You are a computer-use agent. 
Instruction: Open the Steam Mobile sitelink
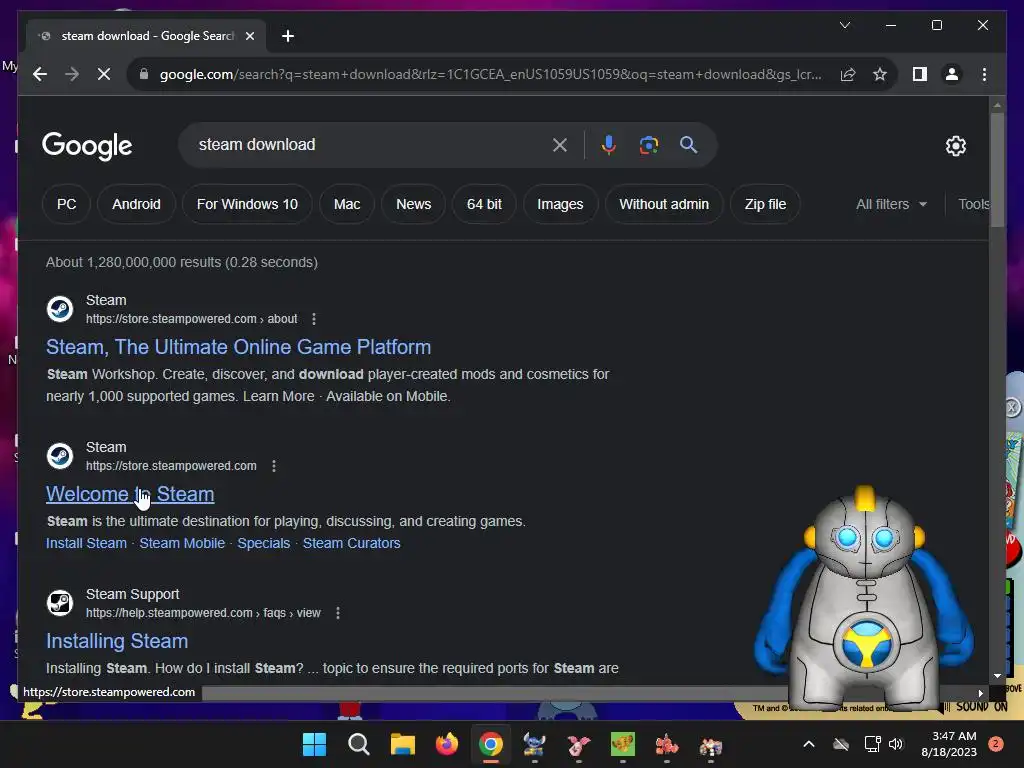(x=182, y=543)
